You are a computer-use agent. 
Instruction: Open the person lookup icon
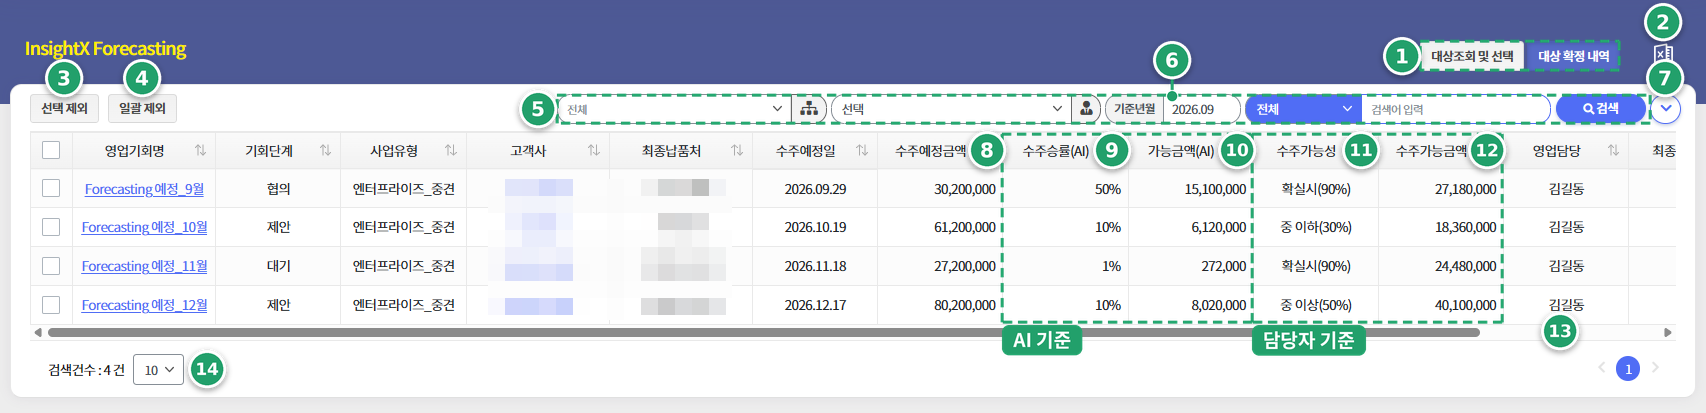pyautogui.click(x=1086, y=108)
